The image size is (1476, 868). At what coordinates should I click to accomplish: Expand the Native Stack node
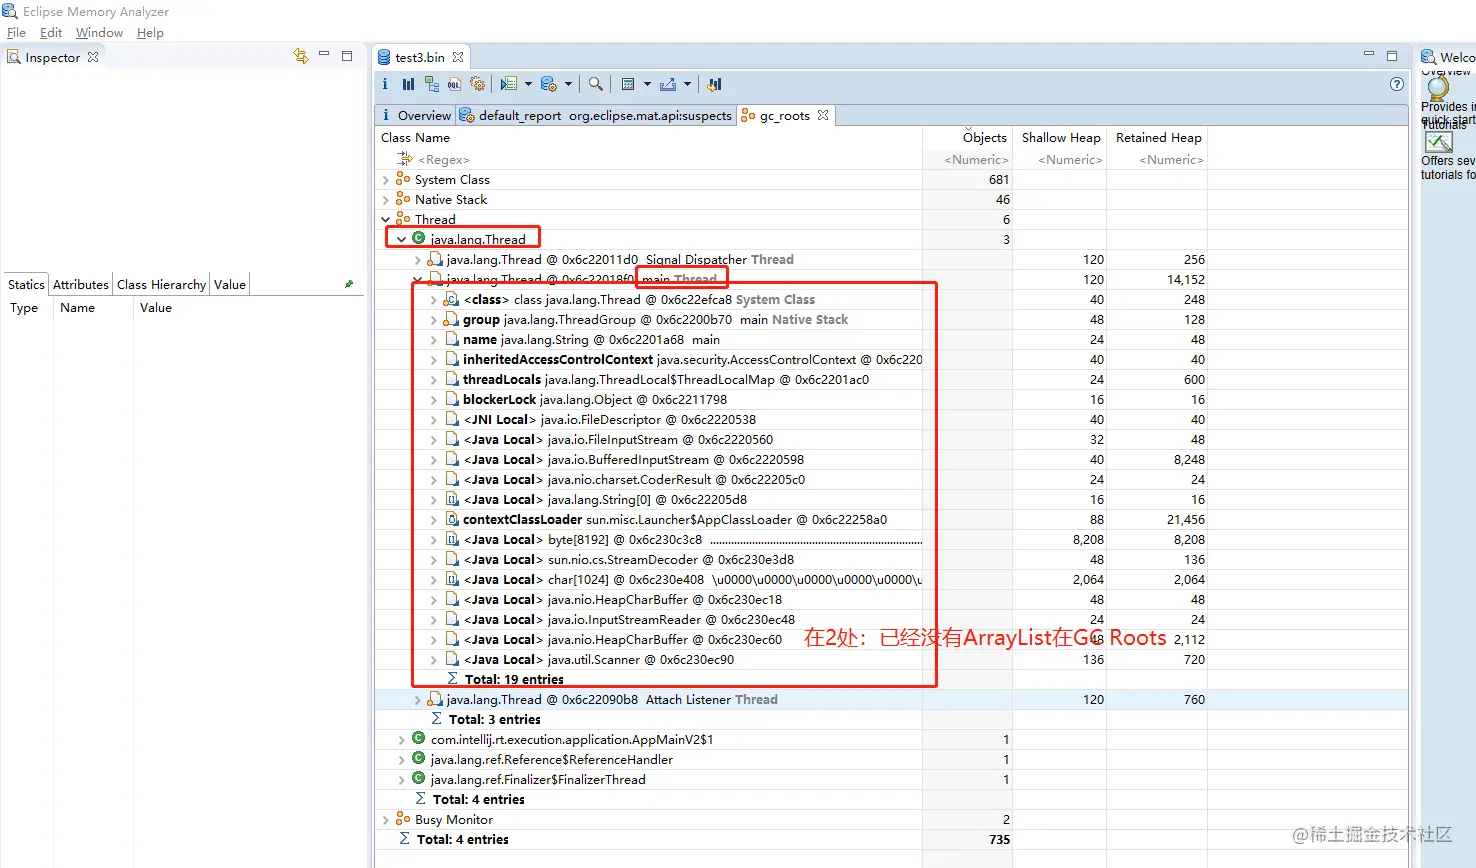pyautogui.click(x=386, y=200)
